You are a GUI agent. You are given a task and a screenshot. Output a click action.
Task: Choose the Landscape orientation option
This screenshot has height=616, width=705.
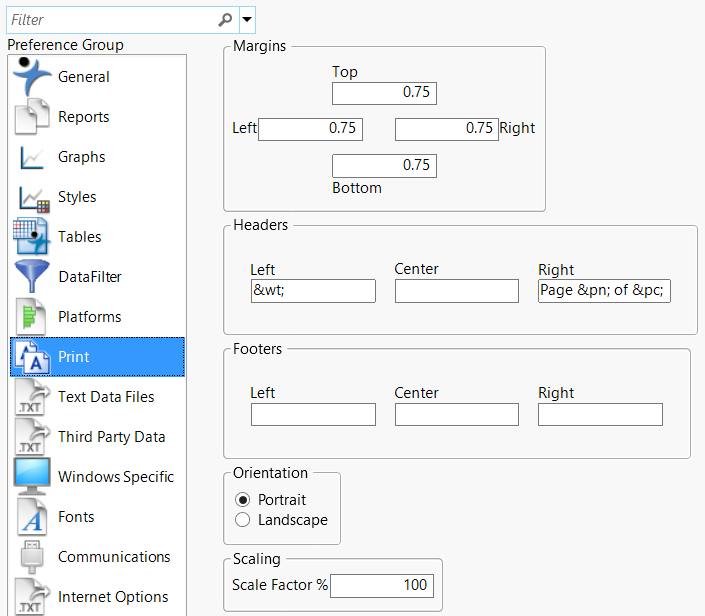click(x=242, y=520)
